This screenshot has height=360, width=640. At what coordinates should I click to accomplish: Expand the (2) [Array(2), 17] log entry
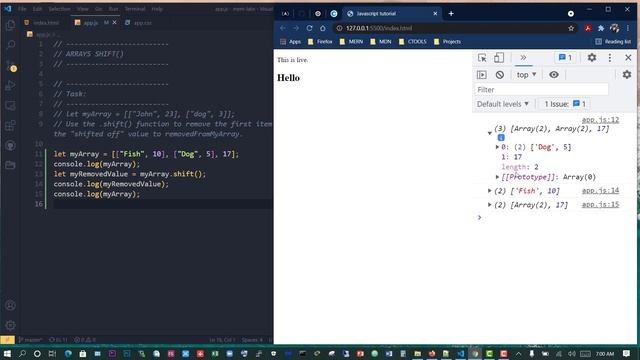coord(489,205)
